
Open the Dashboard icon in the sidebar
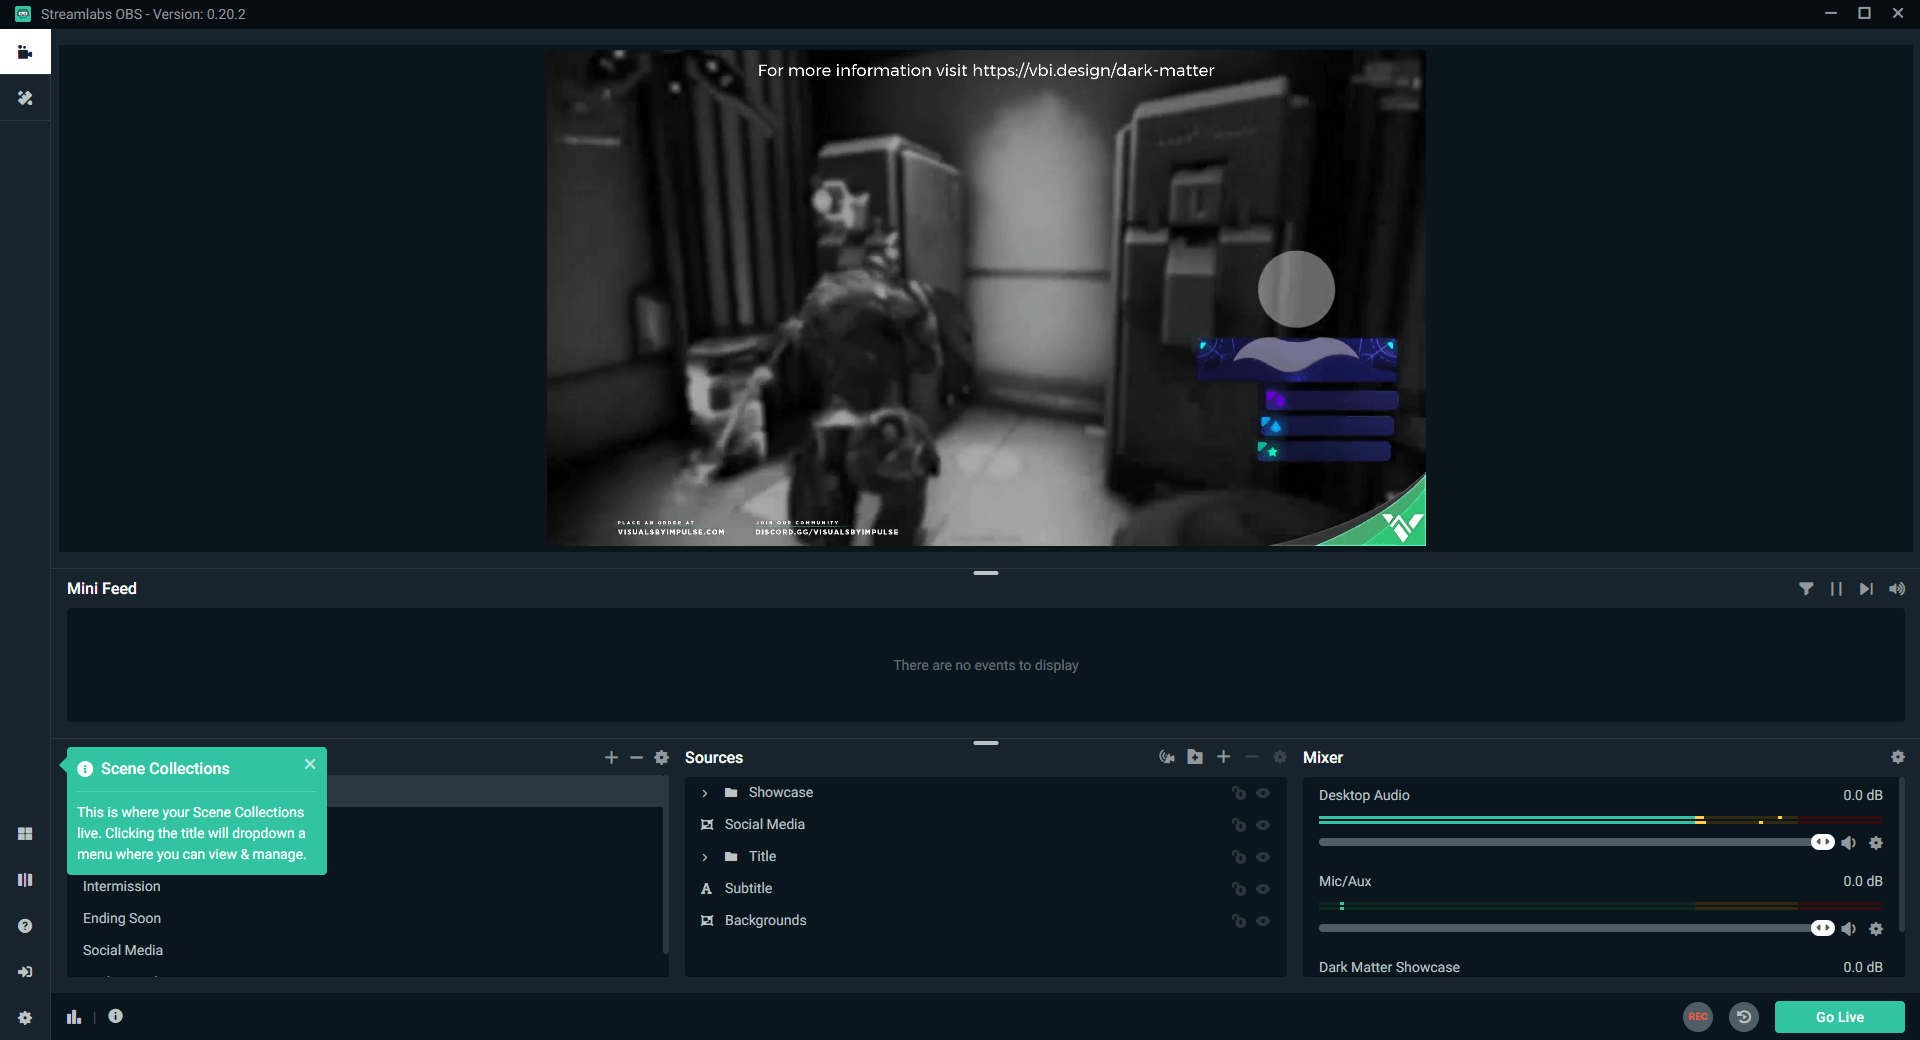tap(25, 833)
